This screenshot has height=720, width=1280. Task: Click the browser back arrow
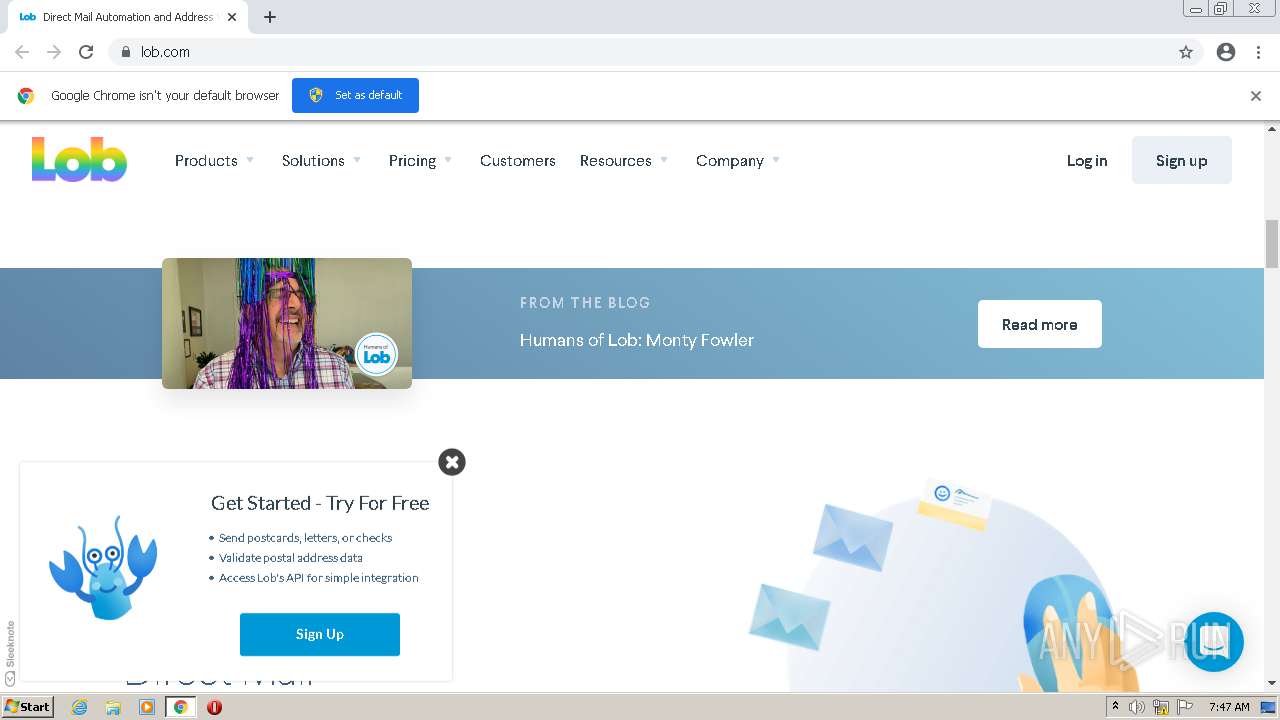pos(22,52)
